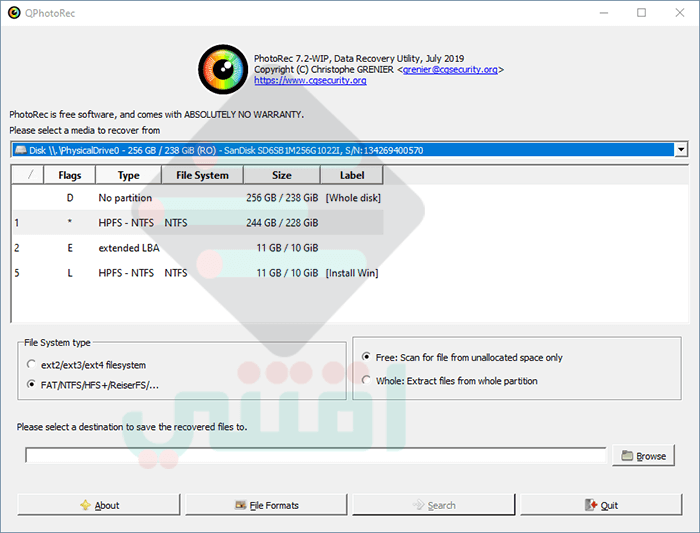Click the '[Whole disk]' label cell
Image resolution: width=700 pixels, height=533 pixels.
tap(353, 198)
